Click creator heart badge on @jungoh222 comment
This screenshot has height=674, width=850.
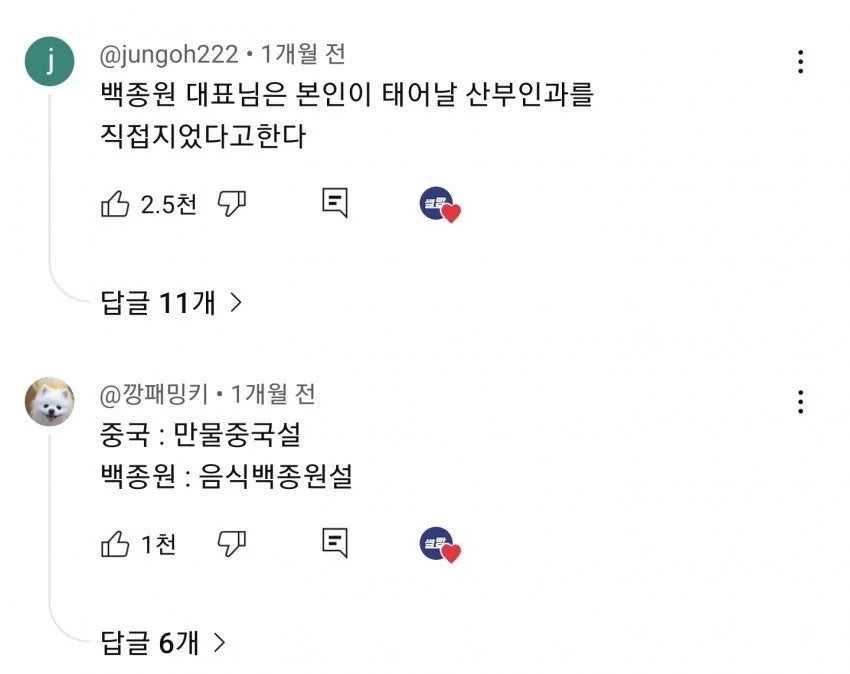439,205
